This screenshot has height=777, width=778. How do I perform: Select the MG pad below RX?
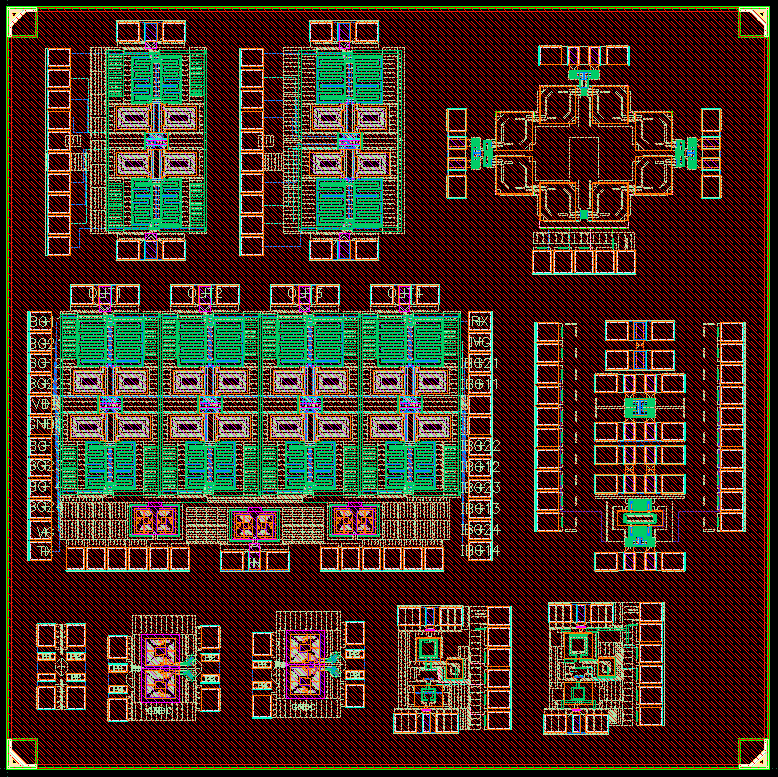point(480,343)
